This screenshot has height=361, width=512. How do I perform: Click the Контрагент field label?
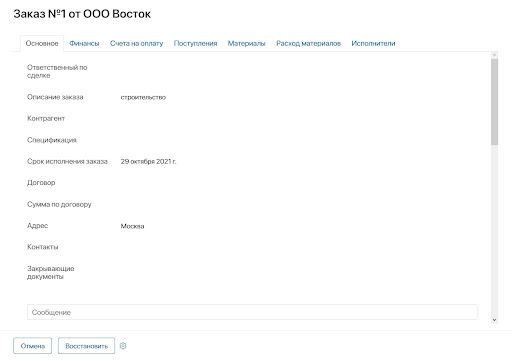point(46,118)
